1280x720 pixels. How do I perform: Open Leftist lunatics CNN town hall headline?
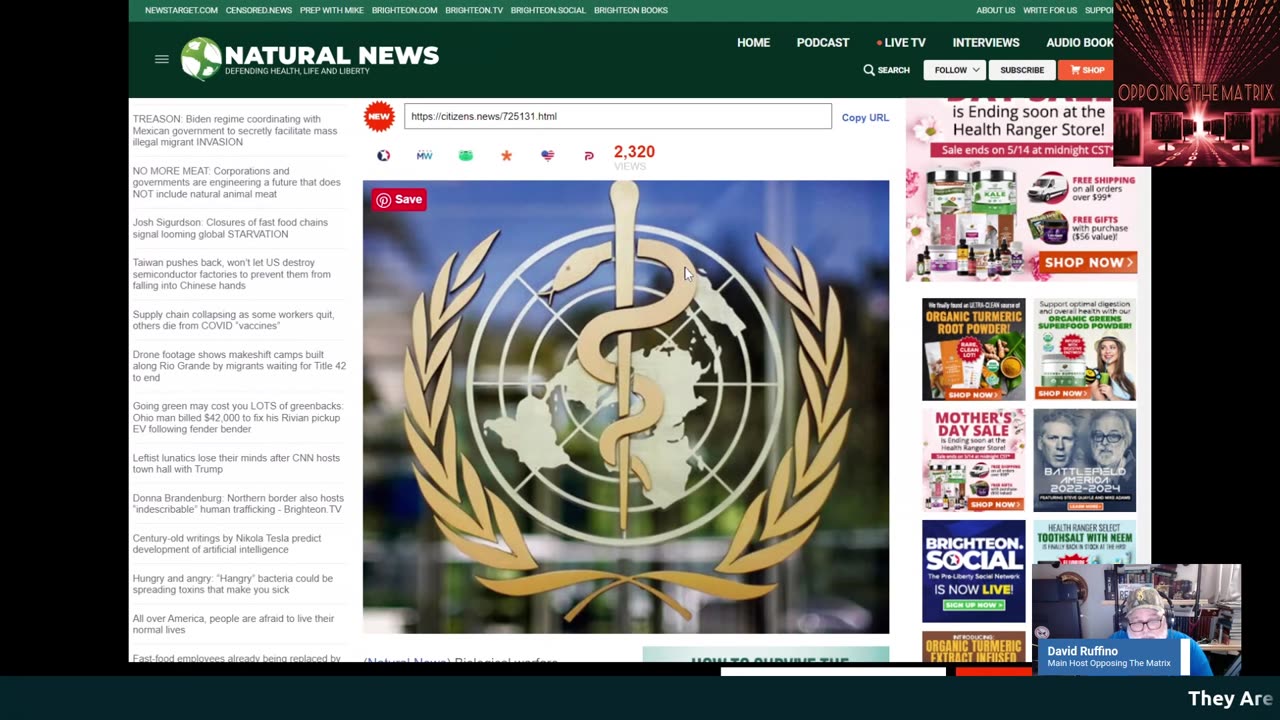tap(236, 463)
